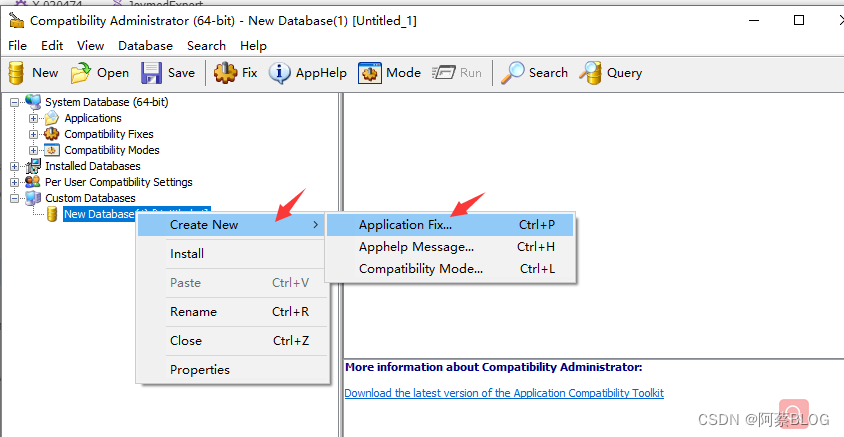Expand the Applications tree node
844x437 pixels.
point(33,118)
